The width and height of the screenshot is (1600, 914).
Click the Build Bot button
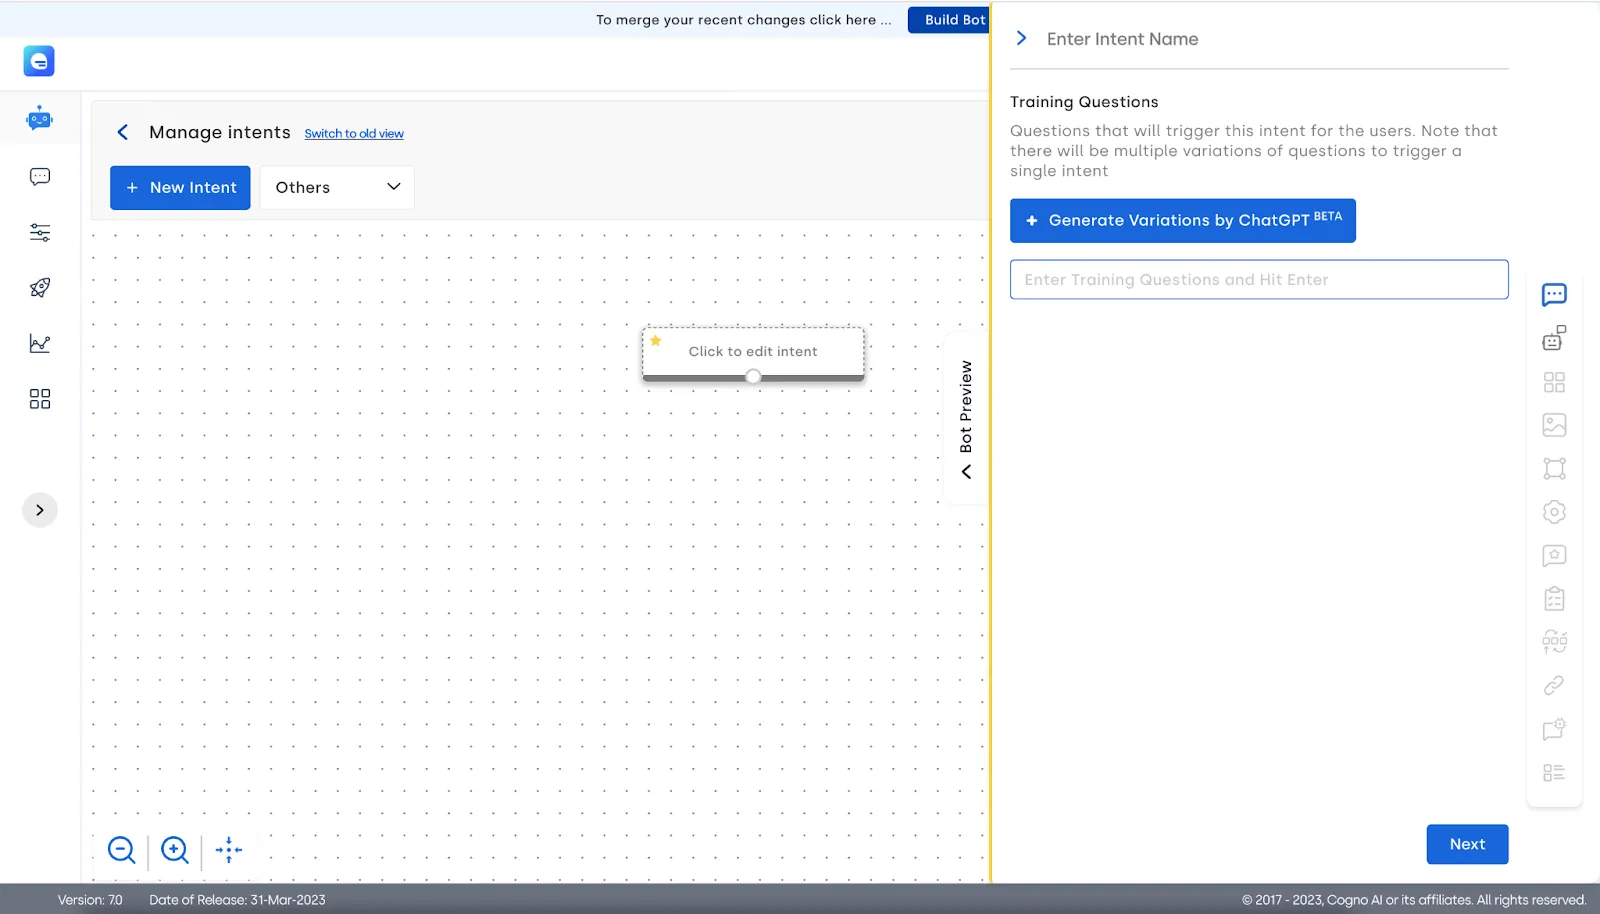tap(949, 20)
